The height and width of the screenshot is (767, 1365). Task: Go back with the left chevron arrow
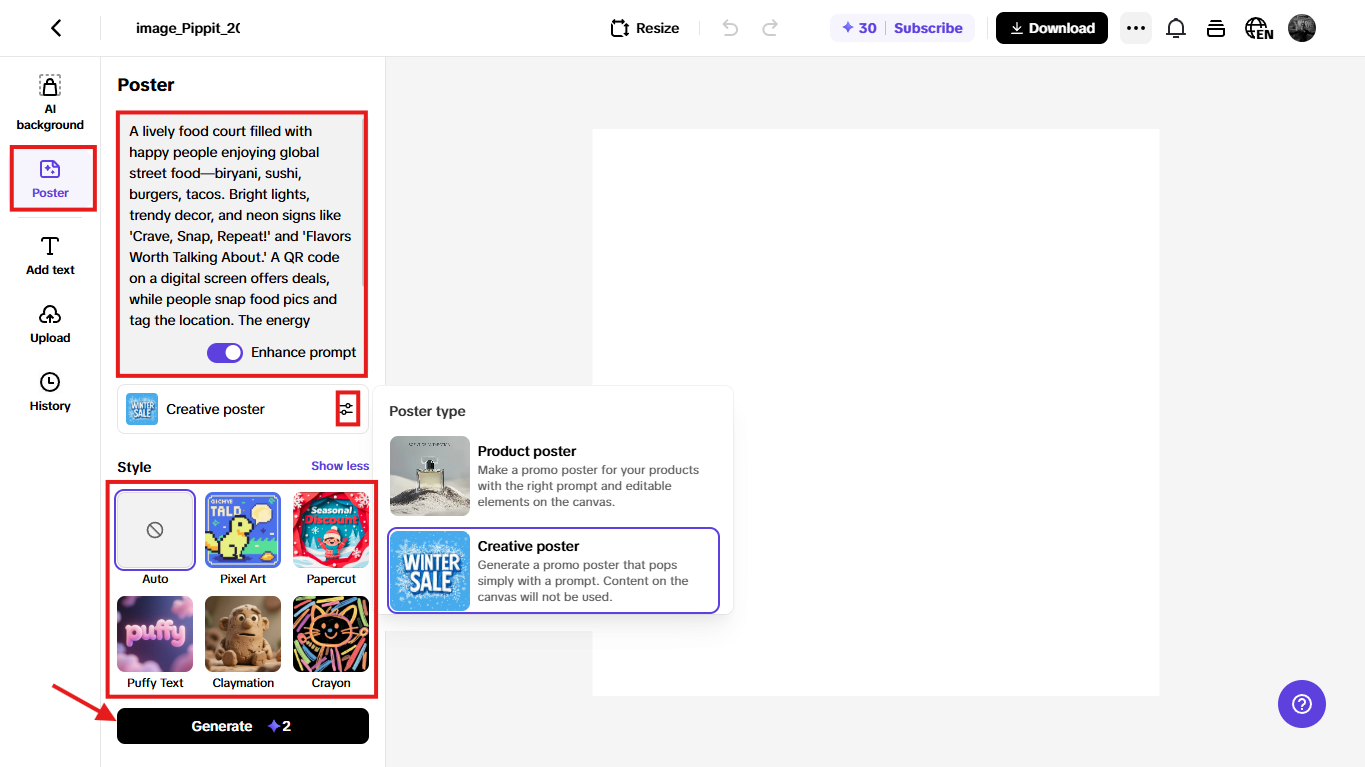56,28
